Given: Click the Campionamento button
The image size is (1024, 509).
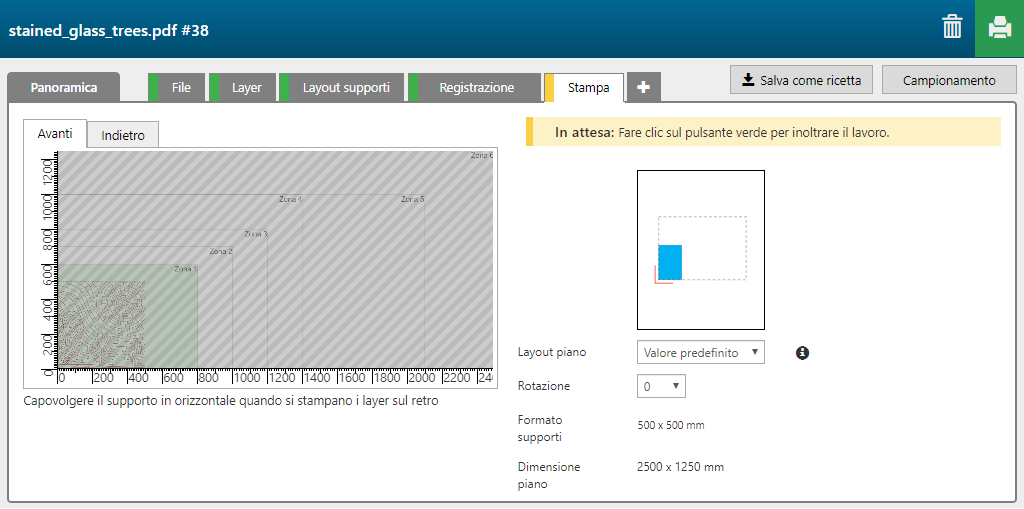Looking at the screenshot, I should pos(949,80).
